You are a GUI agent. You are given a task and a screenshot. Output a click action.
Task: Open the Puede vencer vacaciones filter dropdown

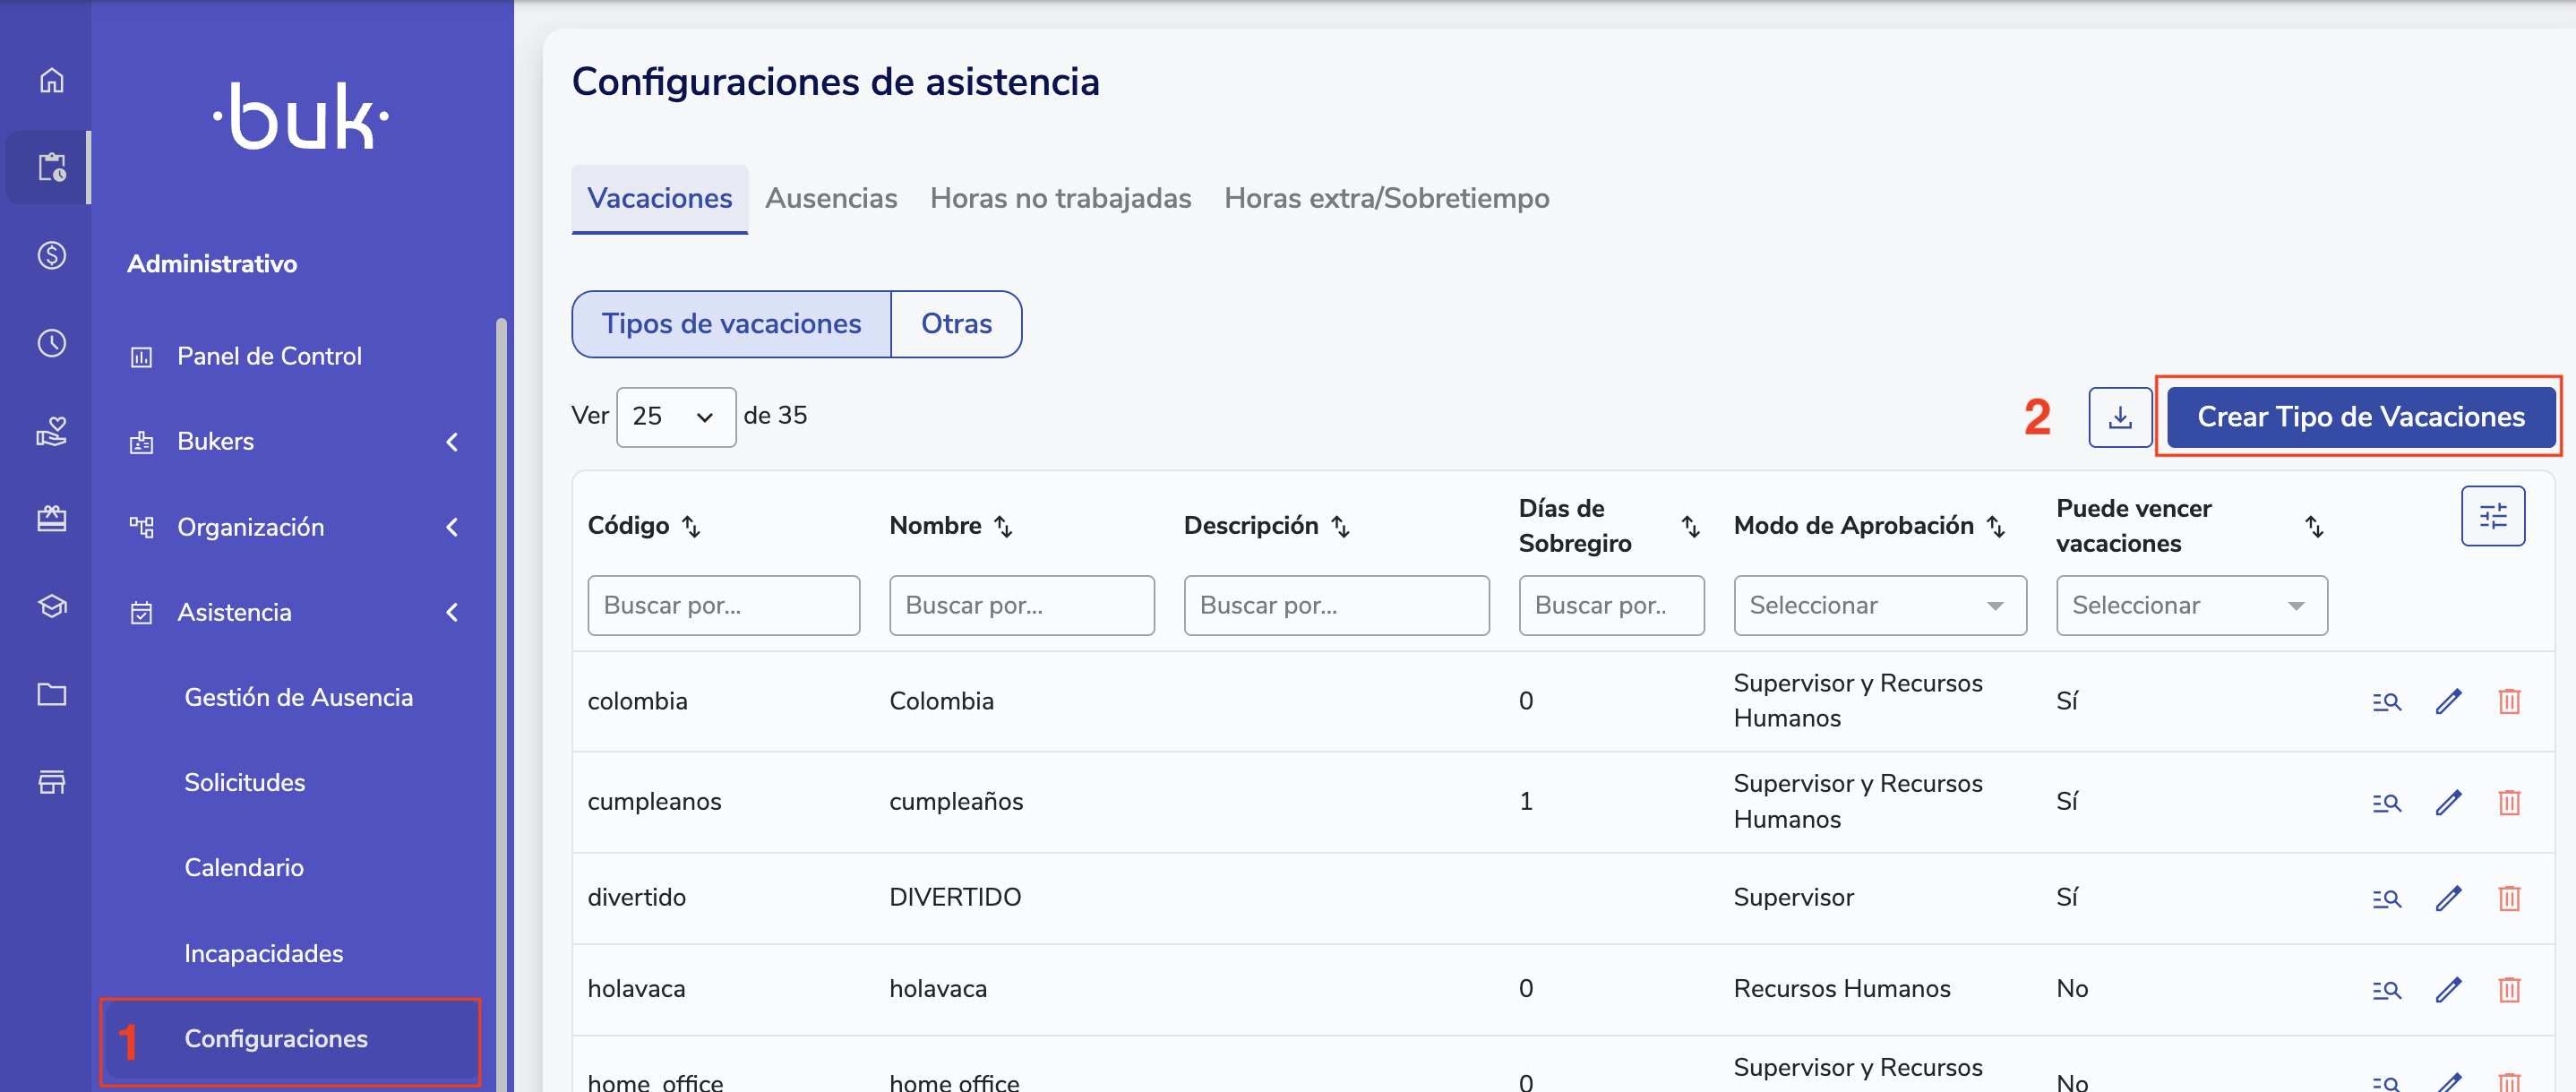[x=2192, y=605]
